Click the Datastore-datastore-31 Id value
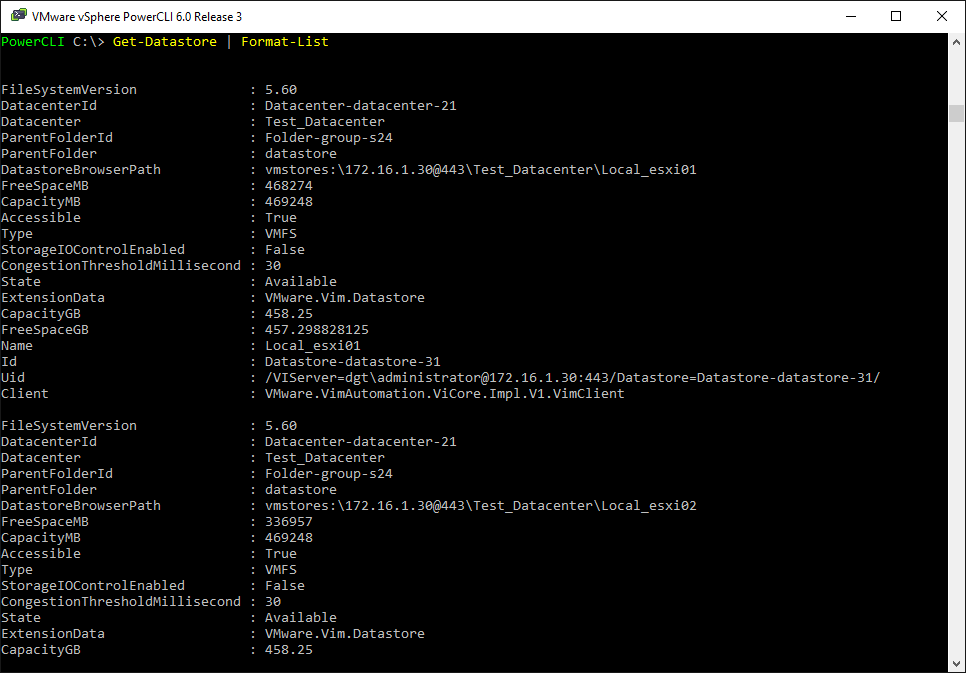The height and width of the screenshot is (673, 966). click(352, 362)
